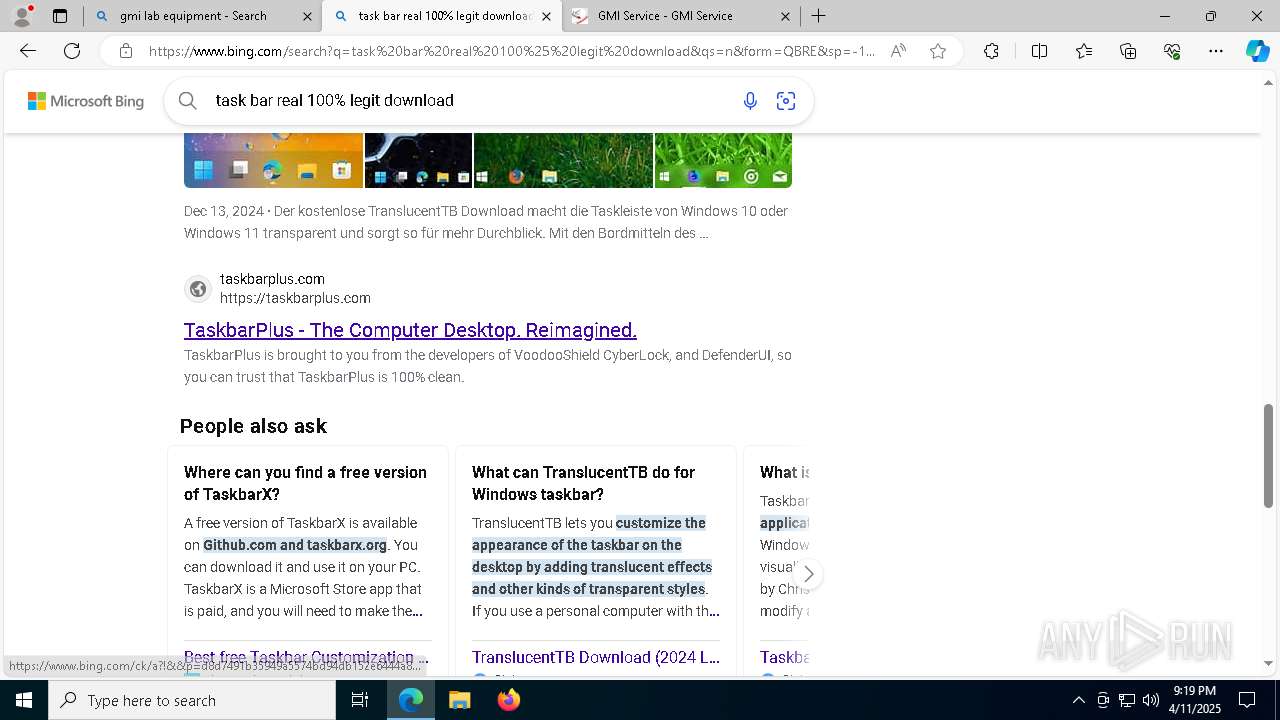Open the Extensions puzzle icon
This screenshot has height=720, width=1280.
[991, 51]
